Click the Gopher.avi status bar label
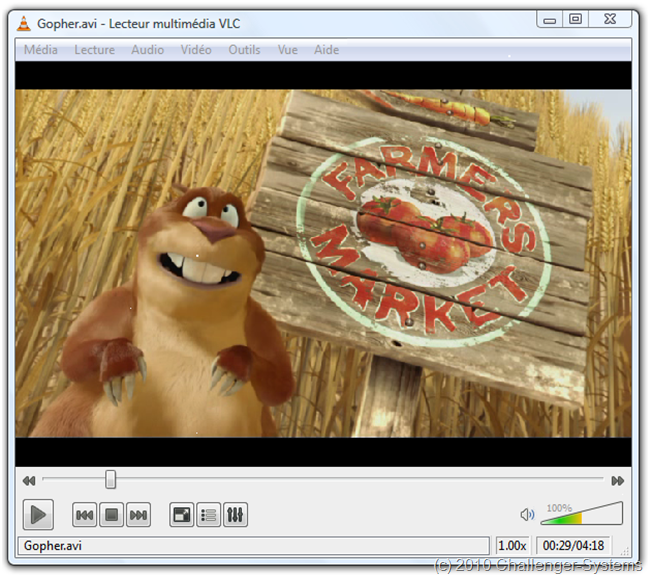652x576 pixels. 52,546
